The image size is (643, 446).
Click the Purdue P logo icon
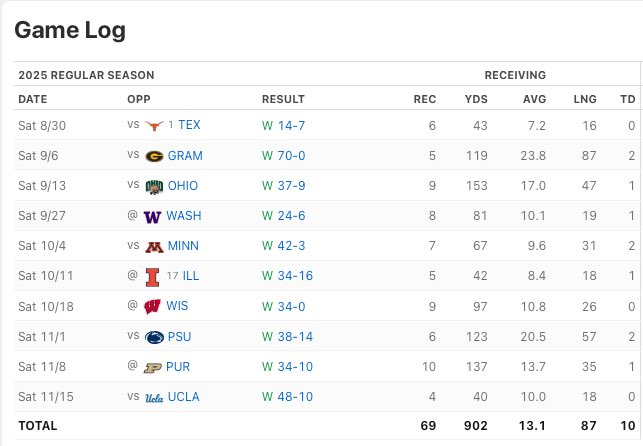point(152,367)
